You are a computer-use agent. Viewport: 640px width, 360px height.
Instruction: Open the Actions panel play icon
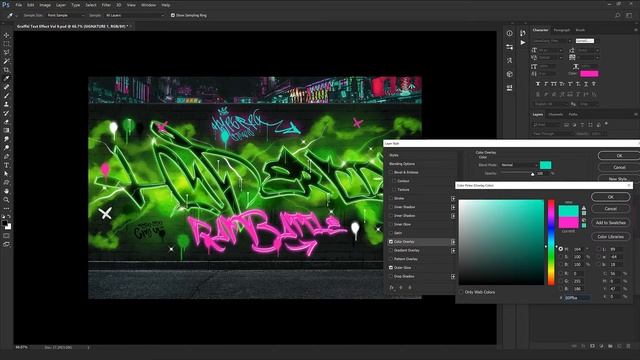point(523,42)
